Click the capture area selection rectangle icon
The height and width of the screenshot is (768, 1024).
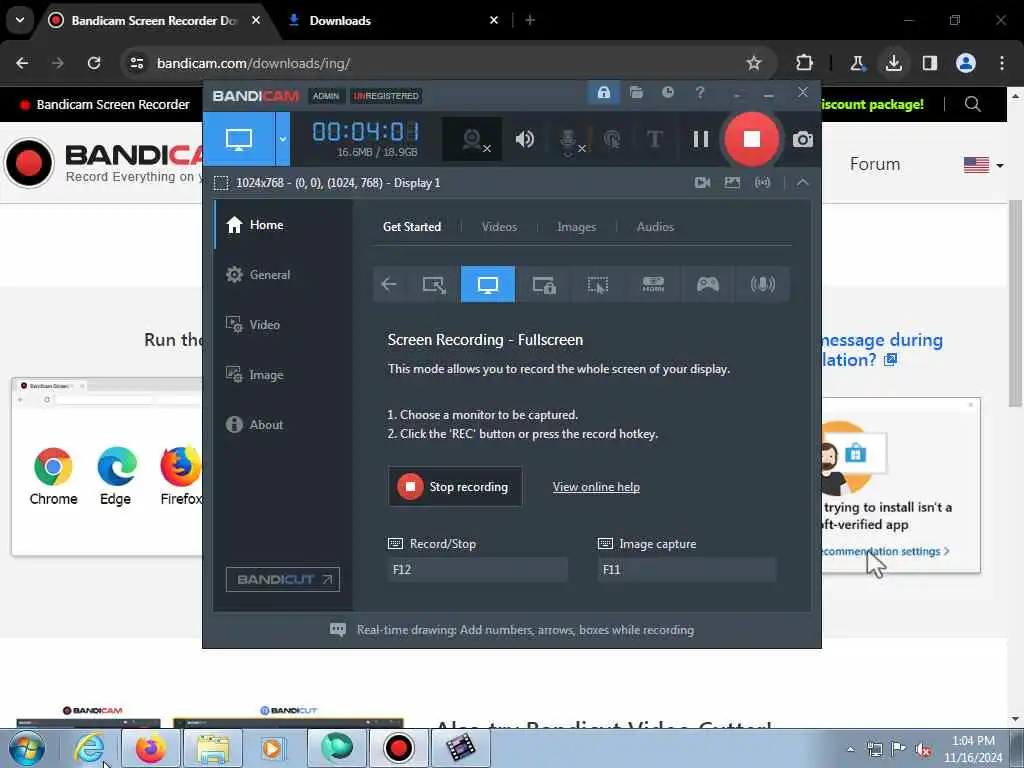click(x=221, y=183)
